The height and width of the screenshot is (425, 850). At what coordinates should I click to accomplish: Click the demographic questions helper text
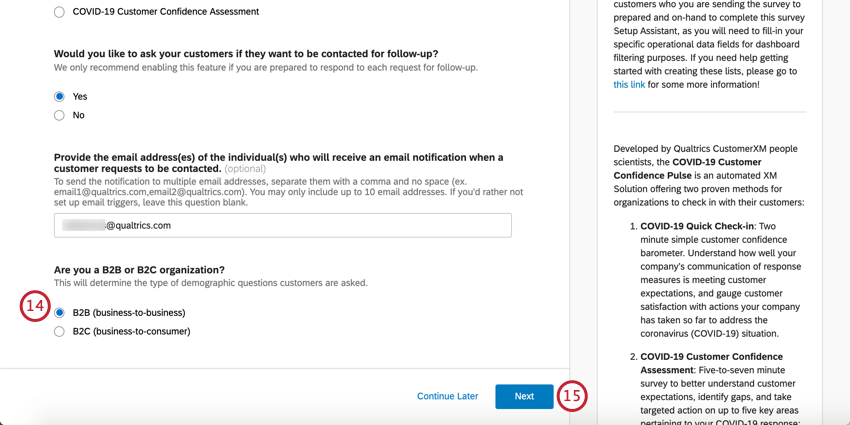point(211,283)
